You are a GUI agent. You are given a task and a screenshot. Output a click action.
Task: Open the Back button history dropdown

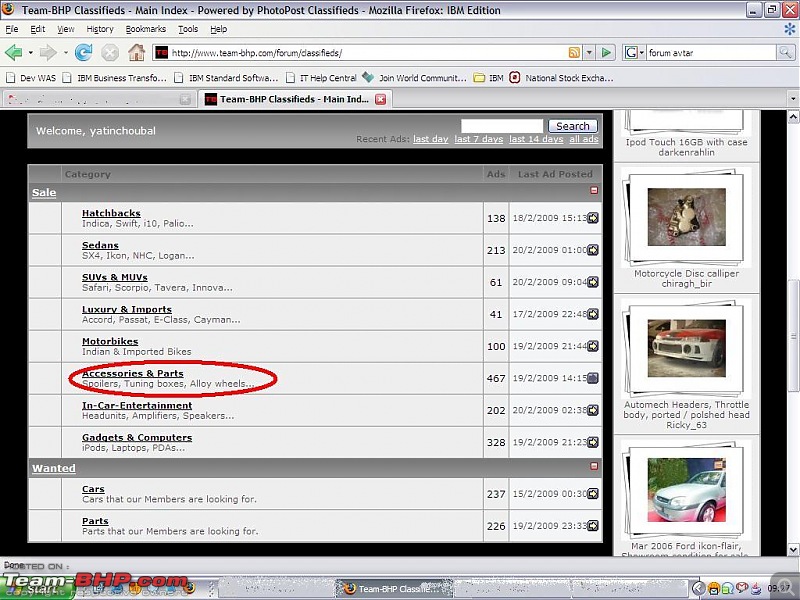pos(30,53)
